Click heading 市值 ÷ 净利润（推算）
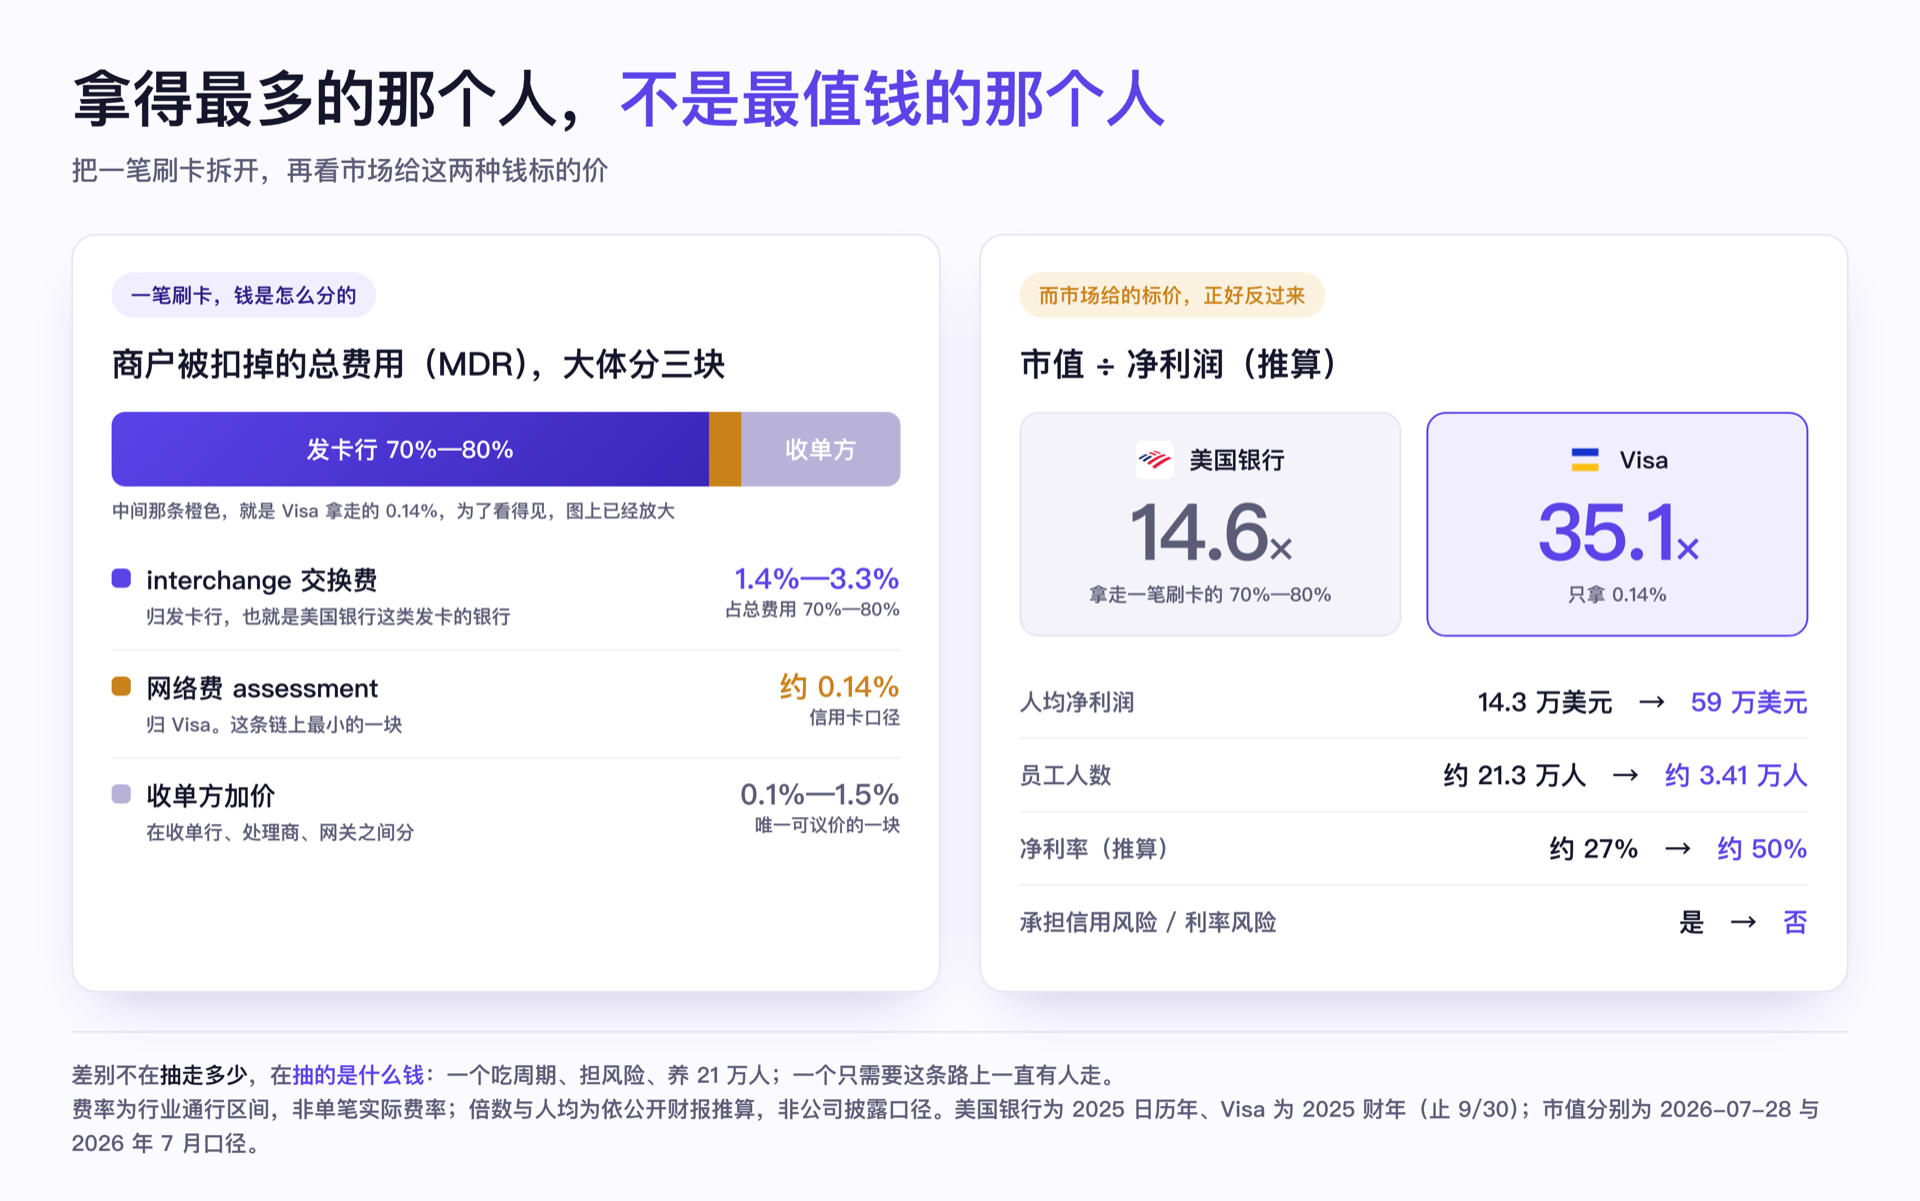1920x1201 pixels. click(x=1178, y=364)
